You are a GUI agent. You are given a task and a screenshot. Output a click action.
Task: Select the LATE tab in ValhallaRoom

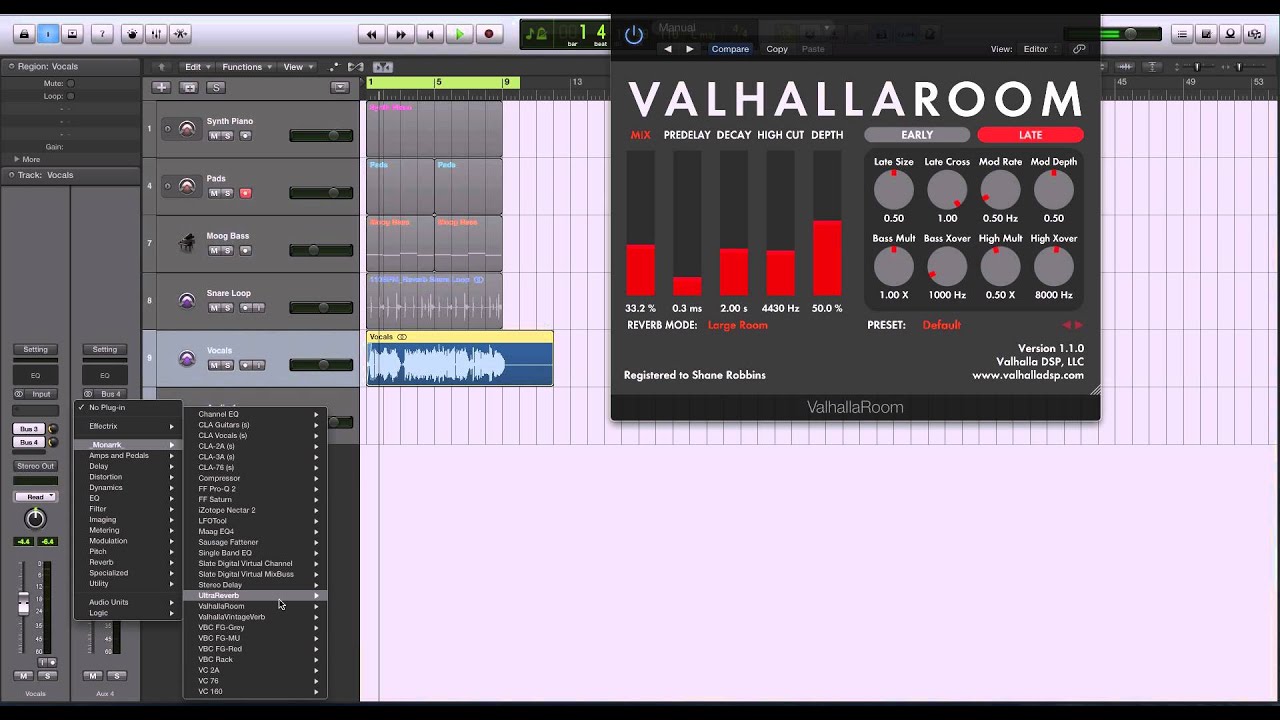point(1030,135)
